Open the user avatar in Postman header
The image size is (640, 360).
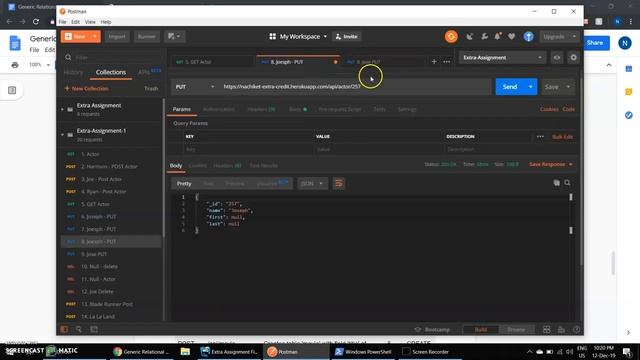(x=529, y=37)
